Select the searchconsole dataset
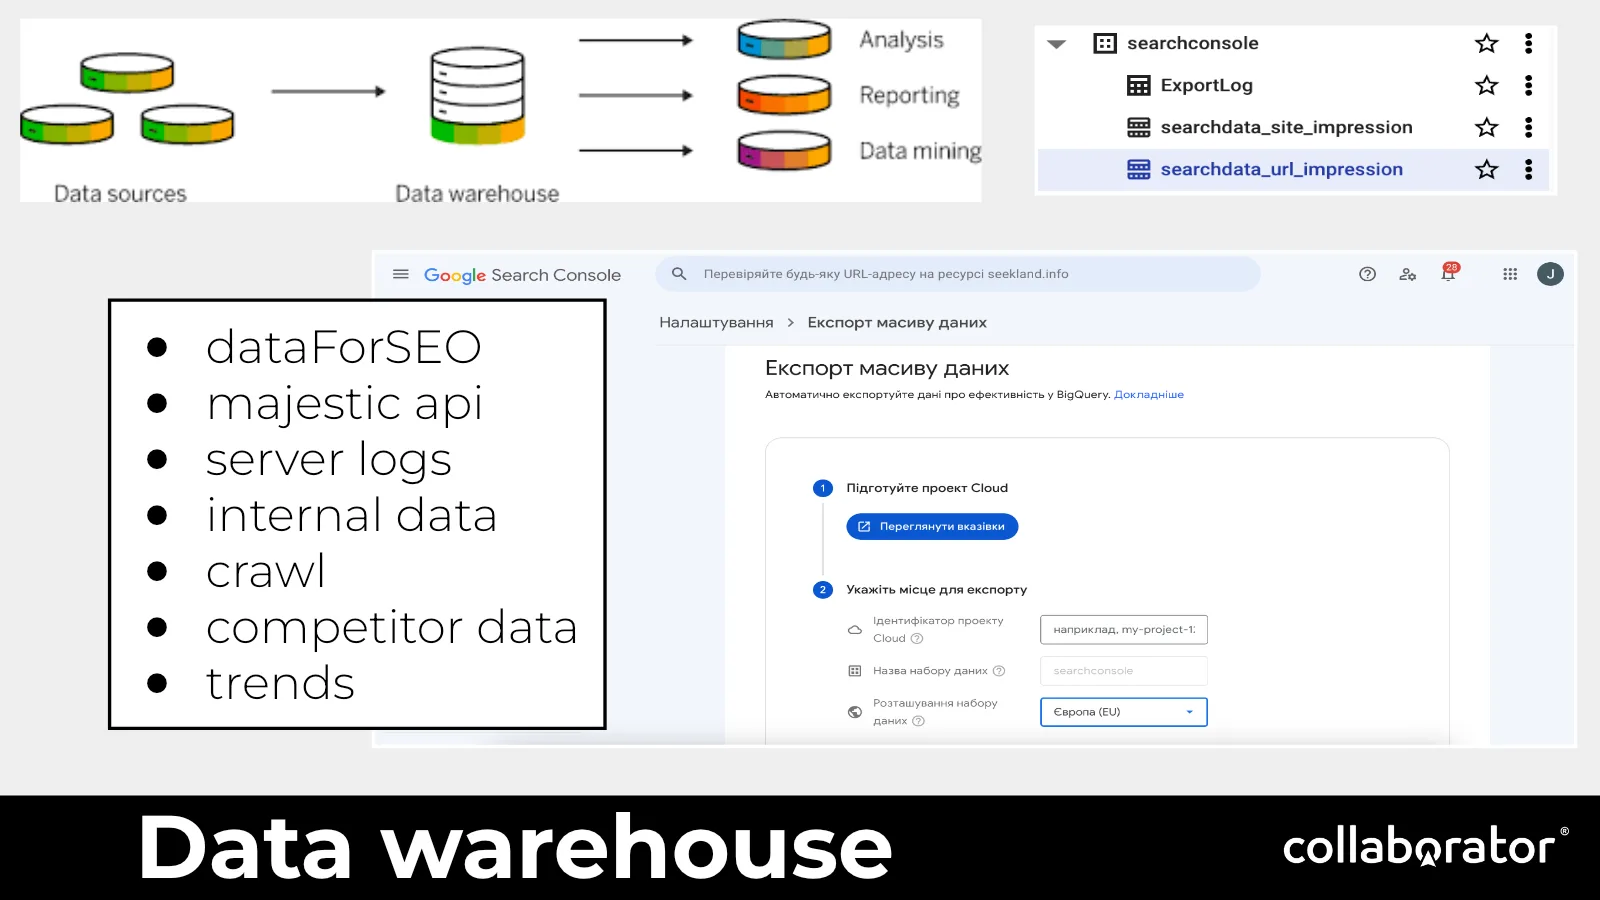1600x900 pixels. point(1193,43)
